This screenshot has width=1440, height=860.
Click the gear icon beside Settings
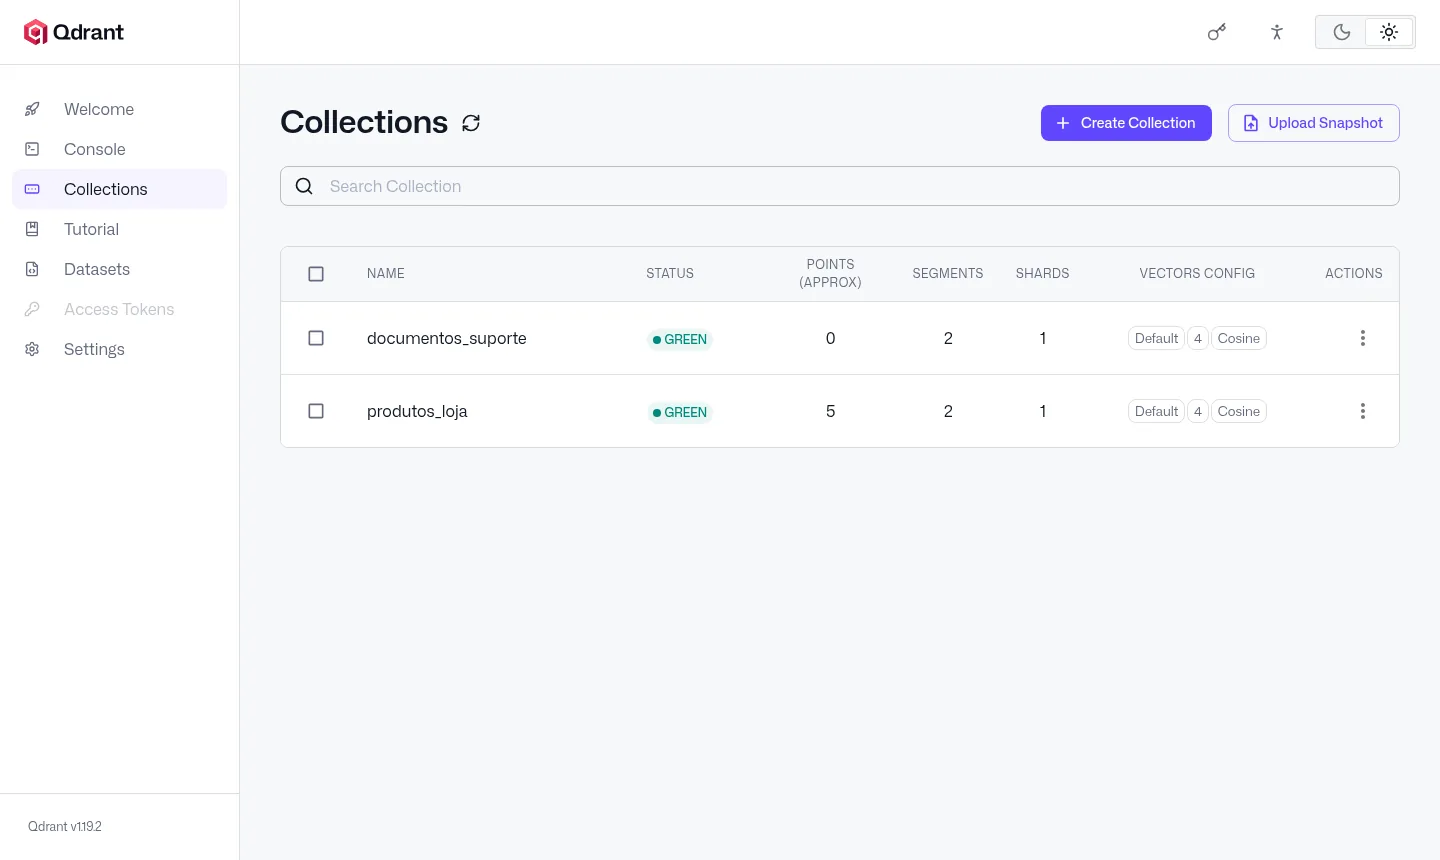32,349
